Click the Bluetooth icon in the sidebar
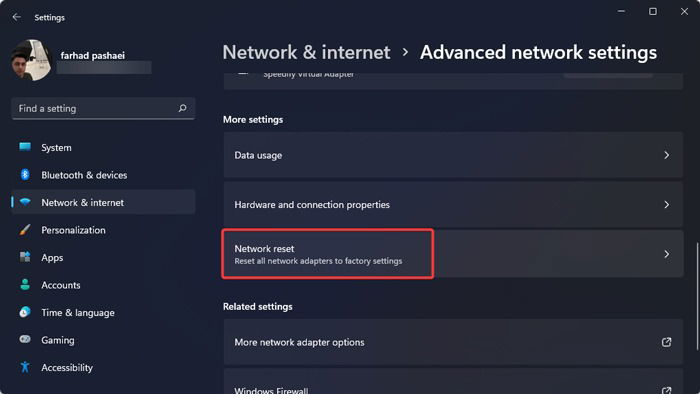 point(25,174)
